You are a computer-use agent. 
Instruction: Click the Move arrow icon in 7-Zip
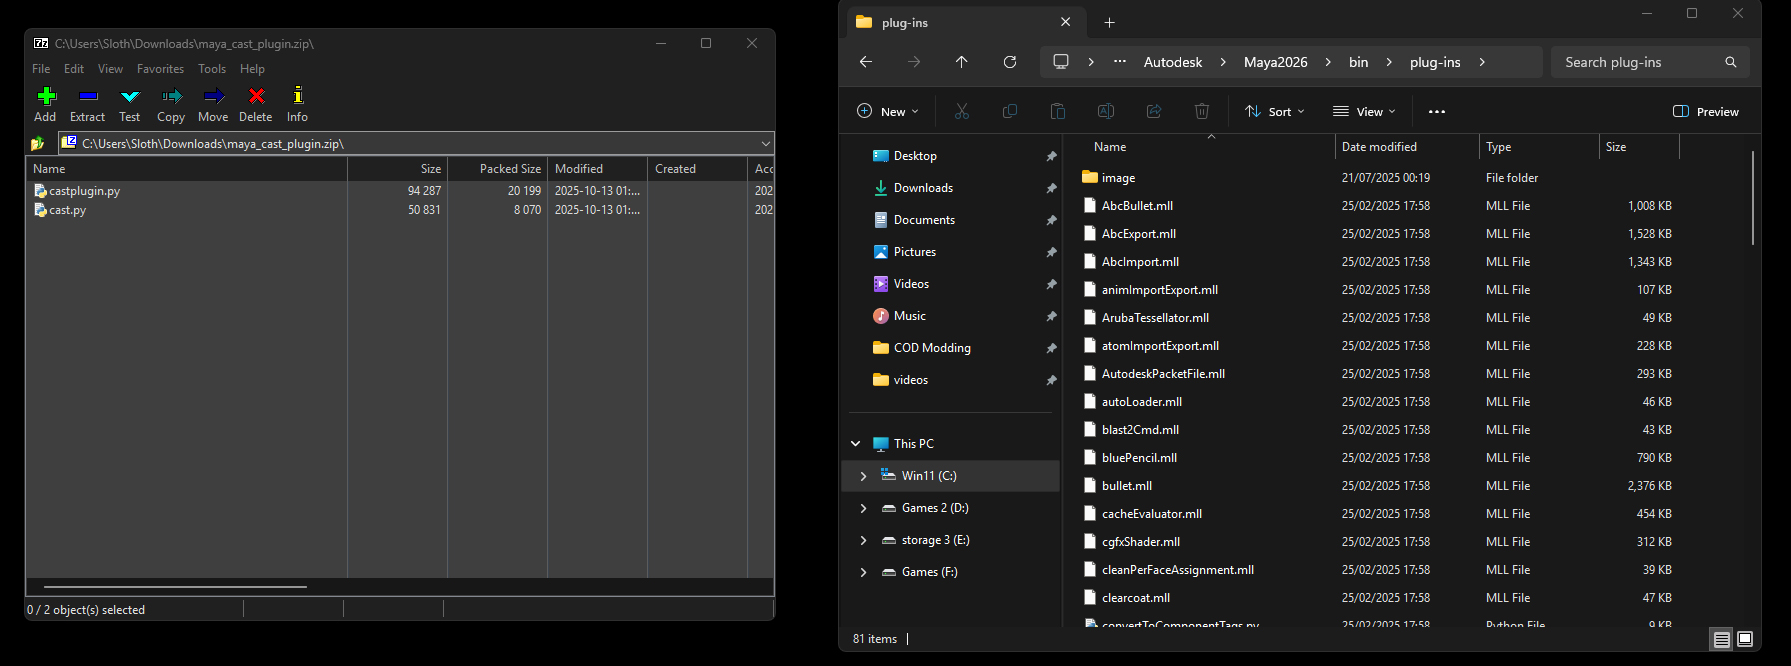213,96
